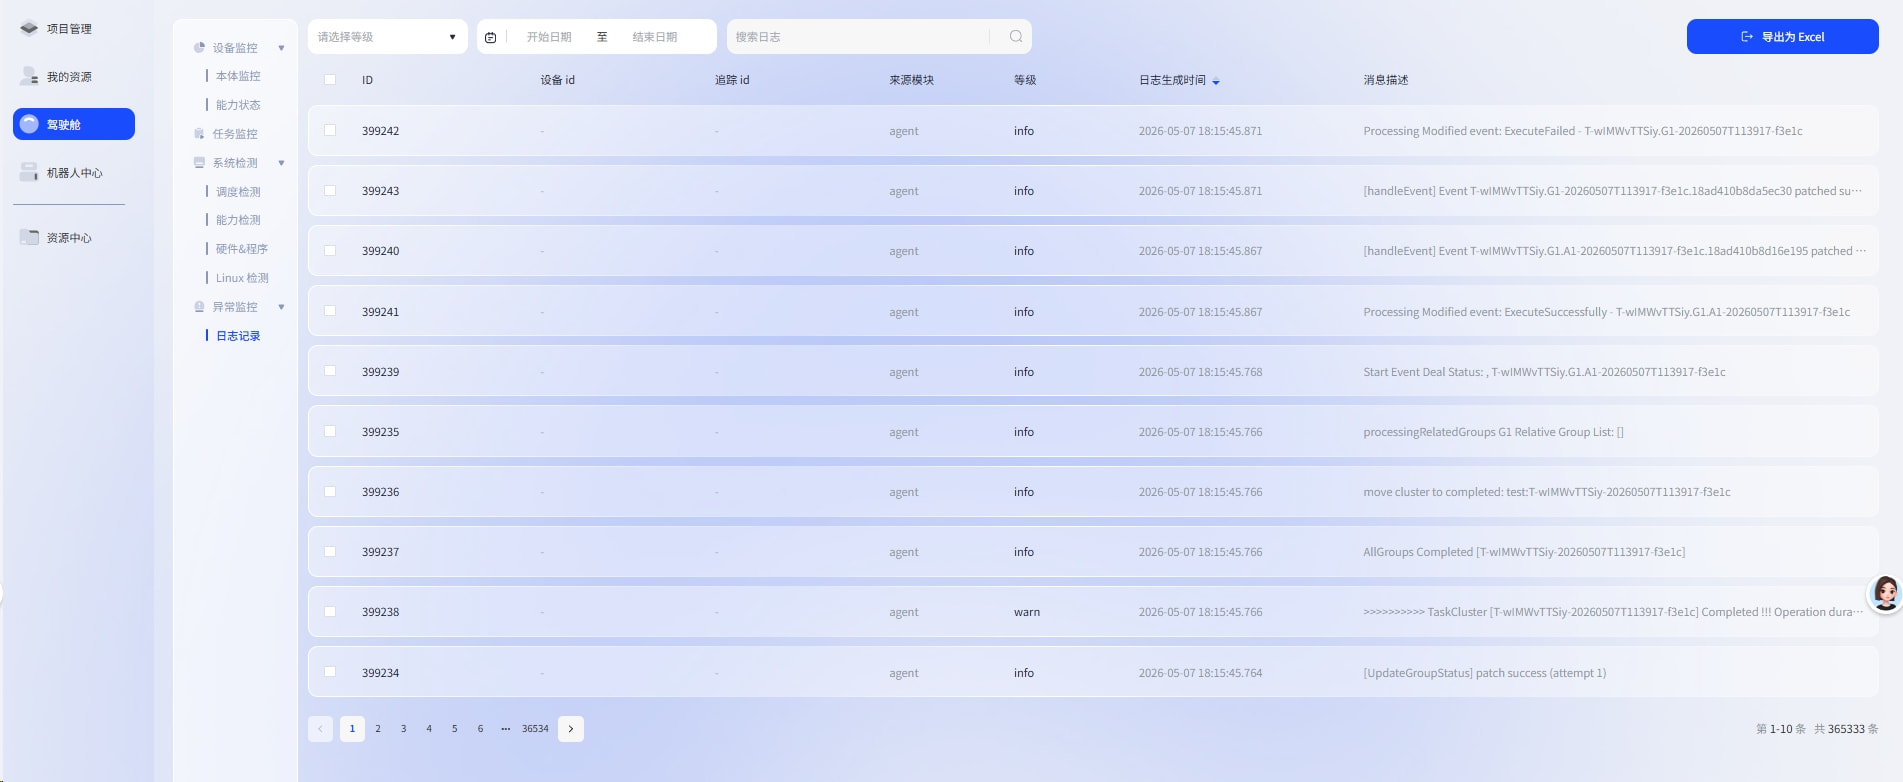The width and height of the screenshot is (1903, 782).
Task: Check the row with ID 399242
Action: (330, 130)
